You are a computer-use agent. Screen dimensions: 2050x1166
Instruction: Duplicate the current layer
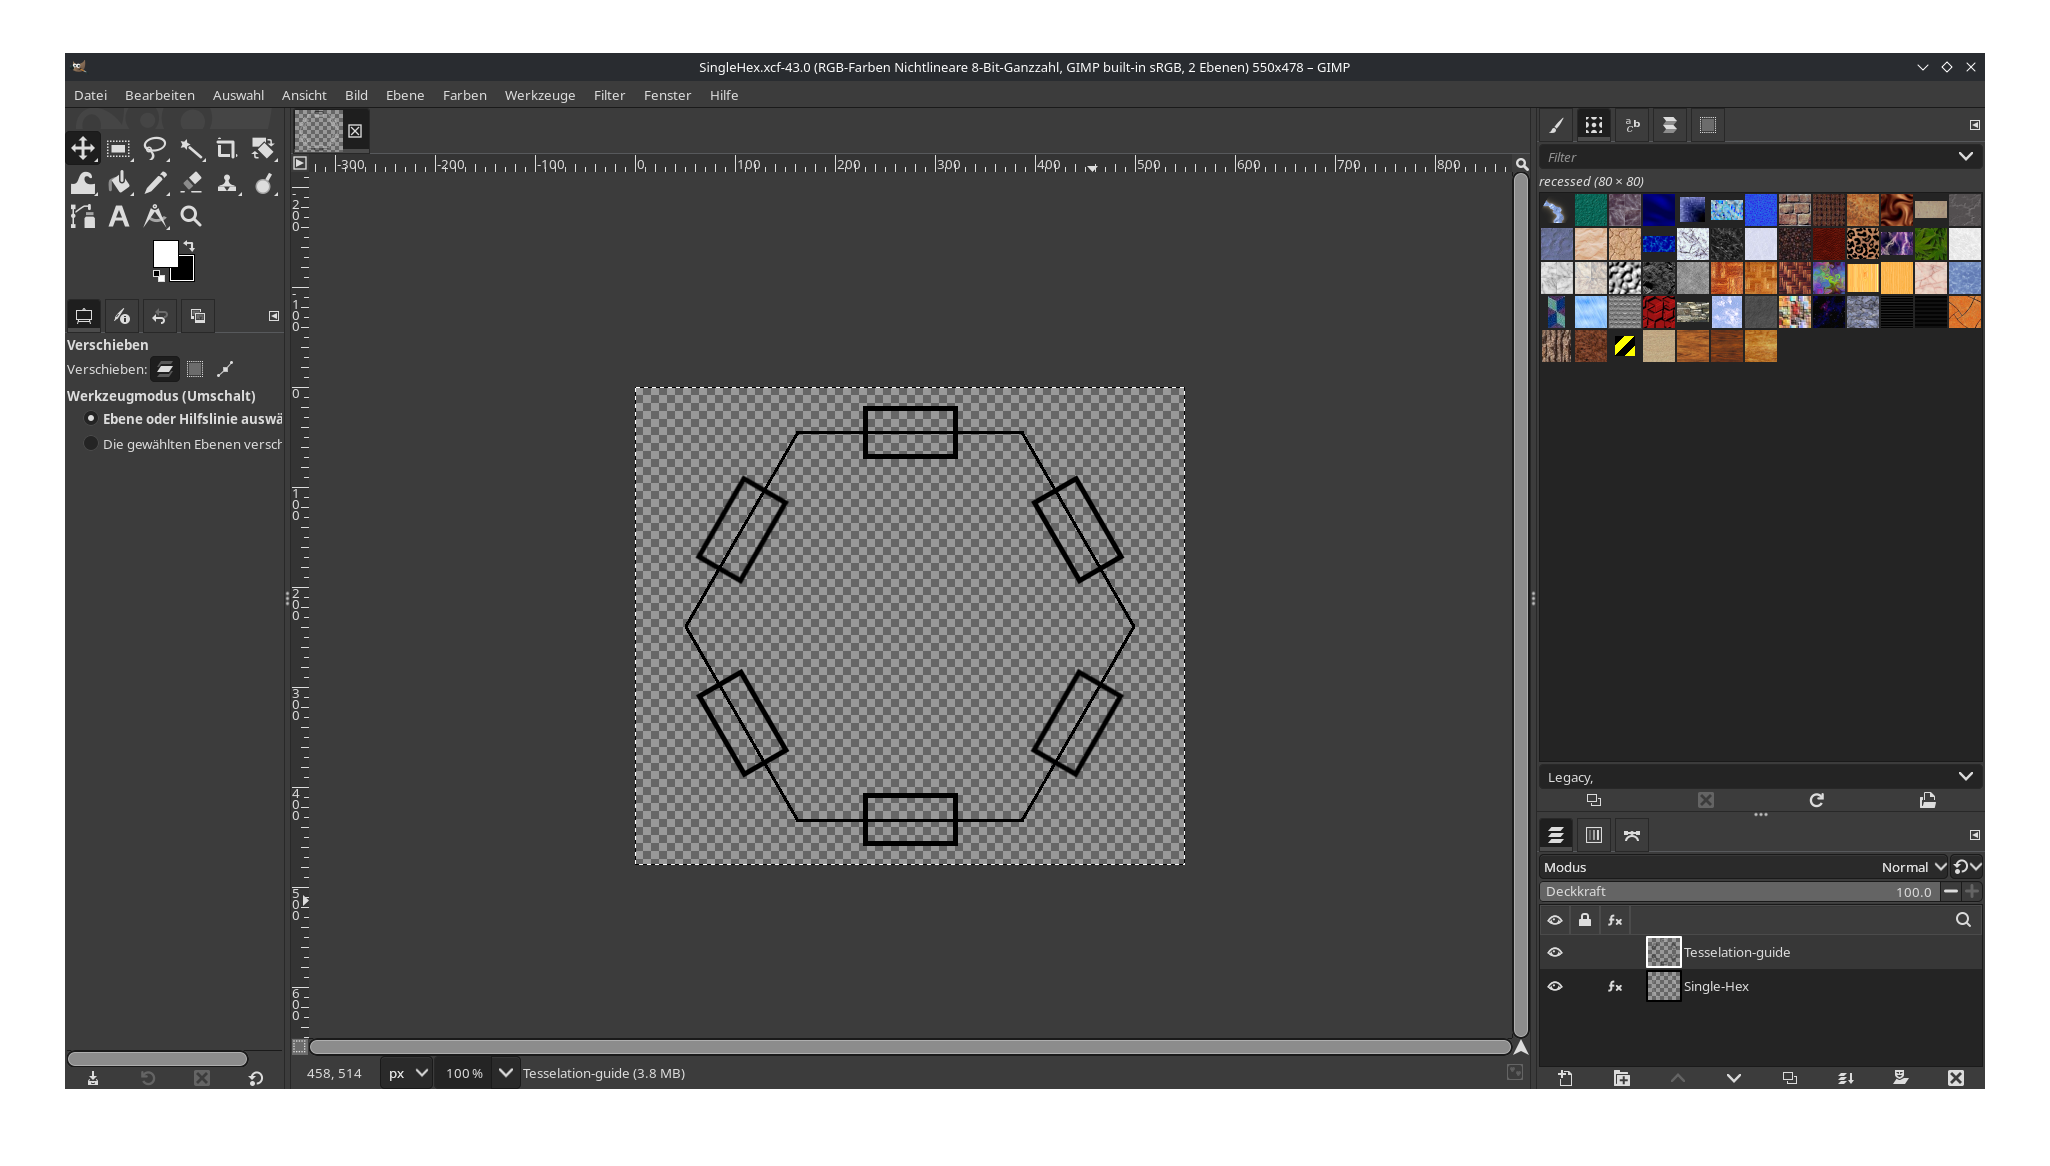tap(1789, 1078)
